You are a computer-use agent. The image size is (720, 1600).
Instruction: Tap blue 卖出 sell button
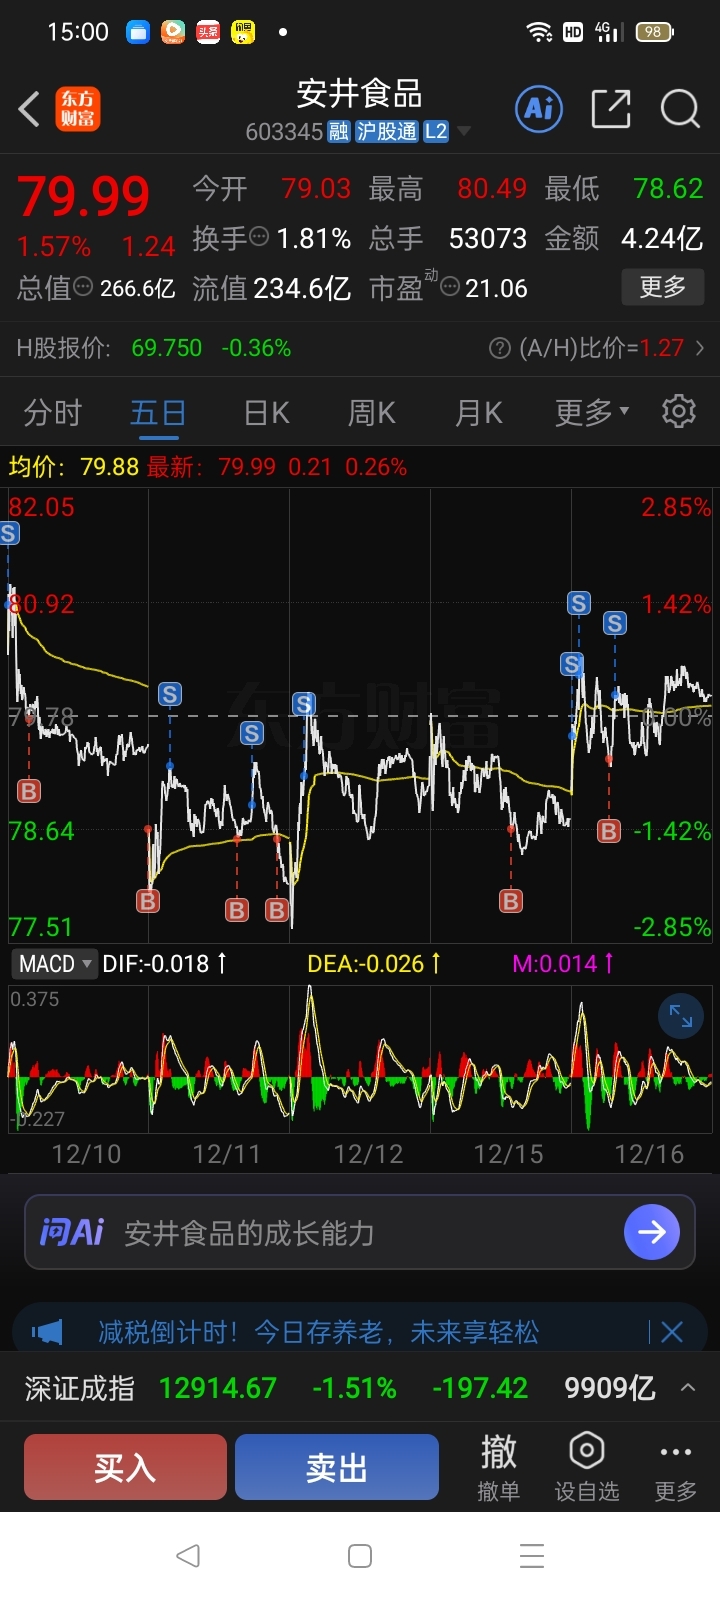coord(337,1467)
